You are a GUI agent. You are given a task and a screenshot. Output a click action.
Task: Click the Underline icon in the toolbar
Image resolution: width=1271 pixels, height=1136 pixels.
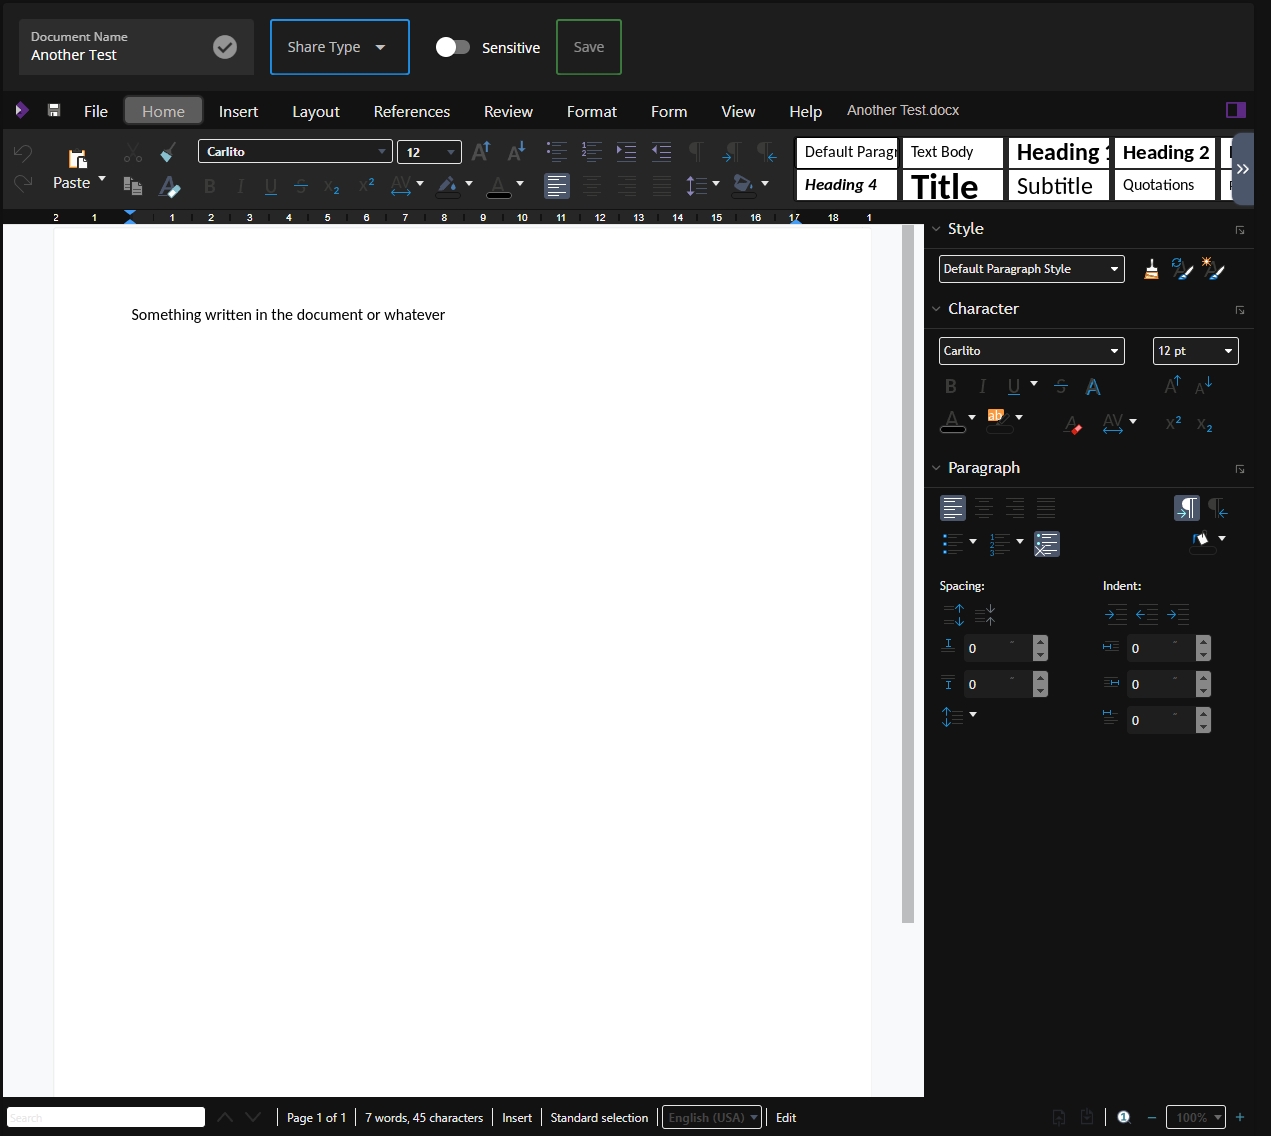click(270, 186)
